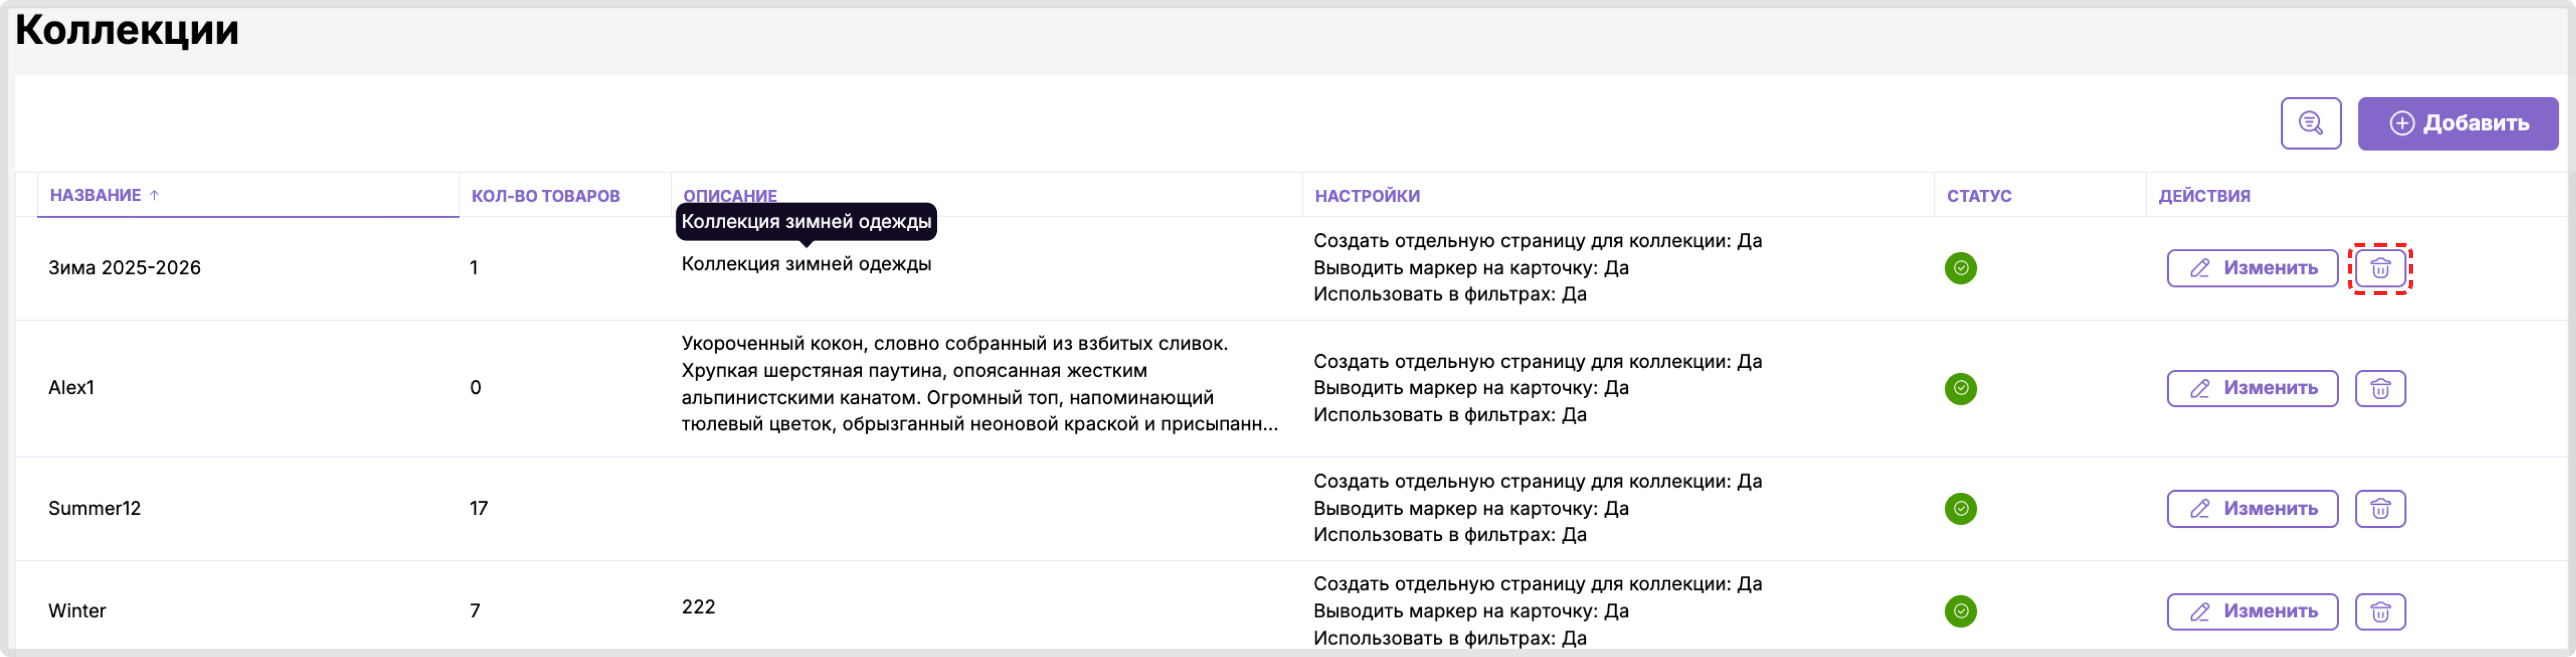Click product count 17 for Summer12
Screen dimensions: 2576x657
tap(478, 509)
